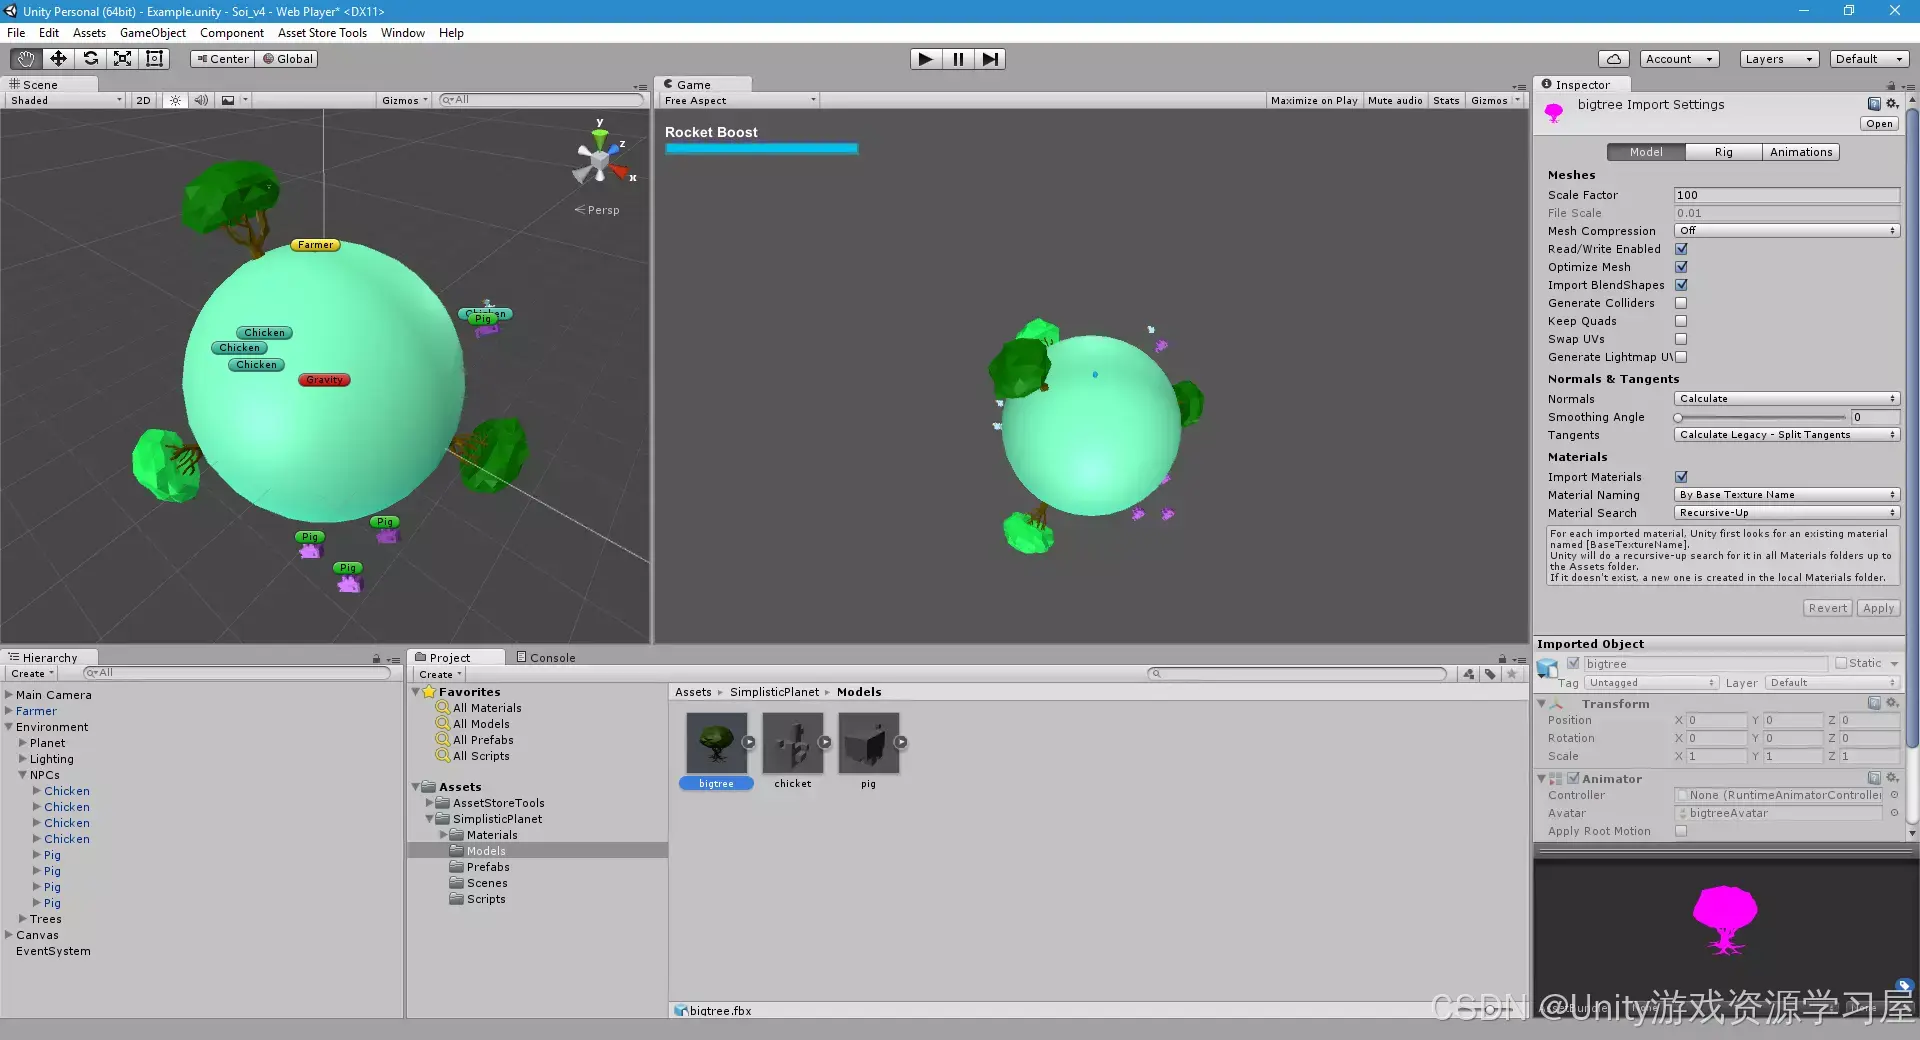The height and width of the screenshot is (1040, 1920).
Task: Select the Rotate tool
Action: click(x=91, y=58)
